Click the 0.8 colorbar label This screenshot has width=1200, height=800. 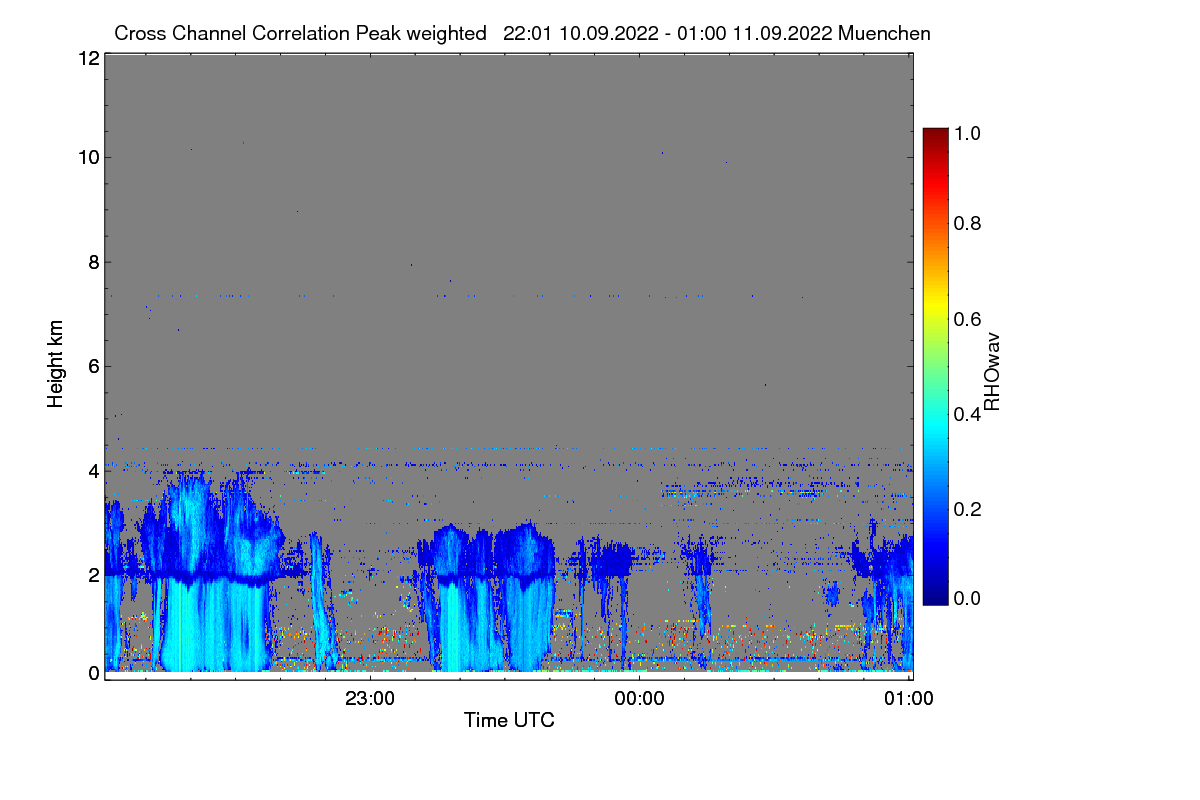969,223
